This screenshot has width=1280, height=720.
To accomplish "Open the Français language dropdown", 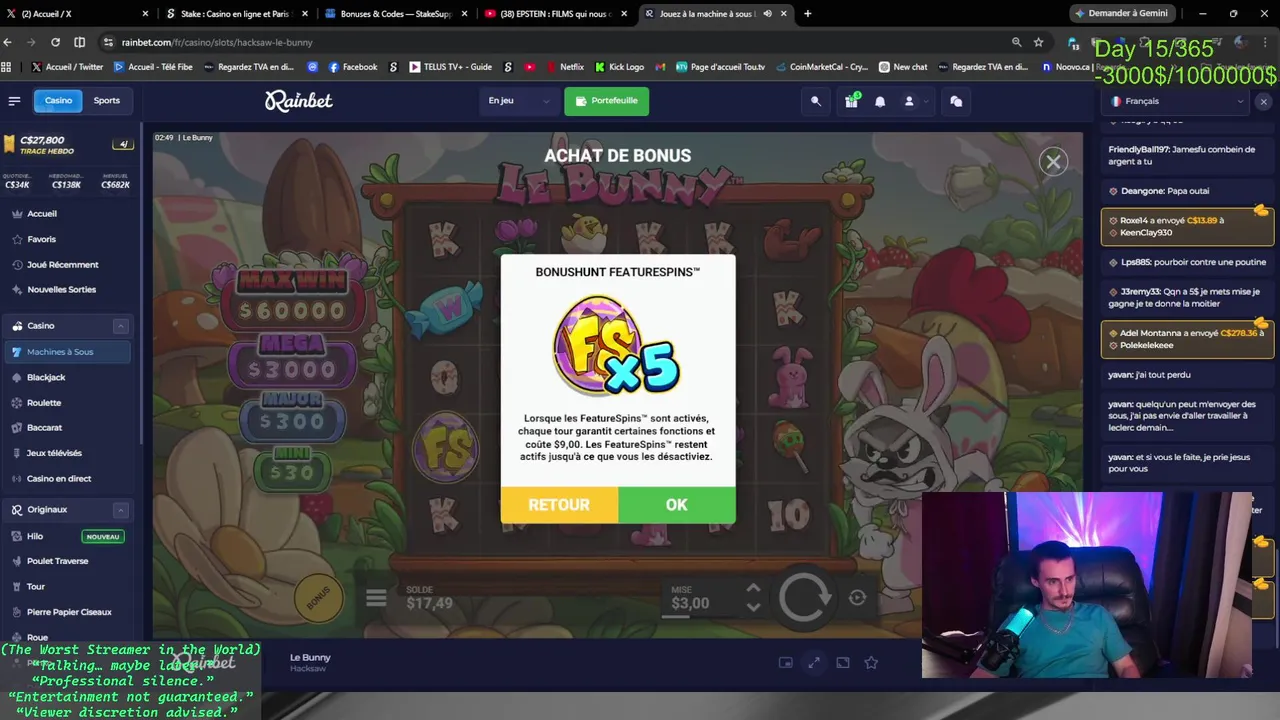I will [x=1178, y=101].
